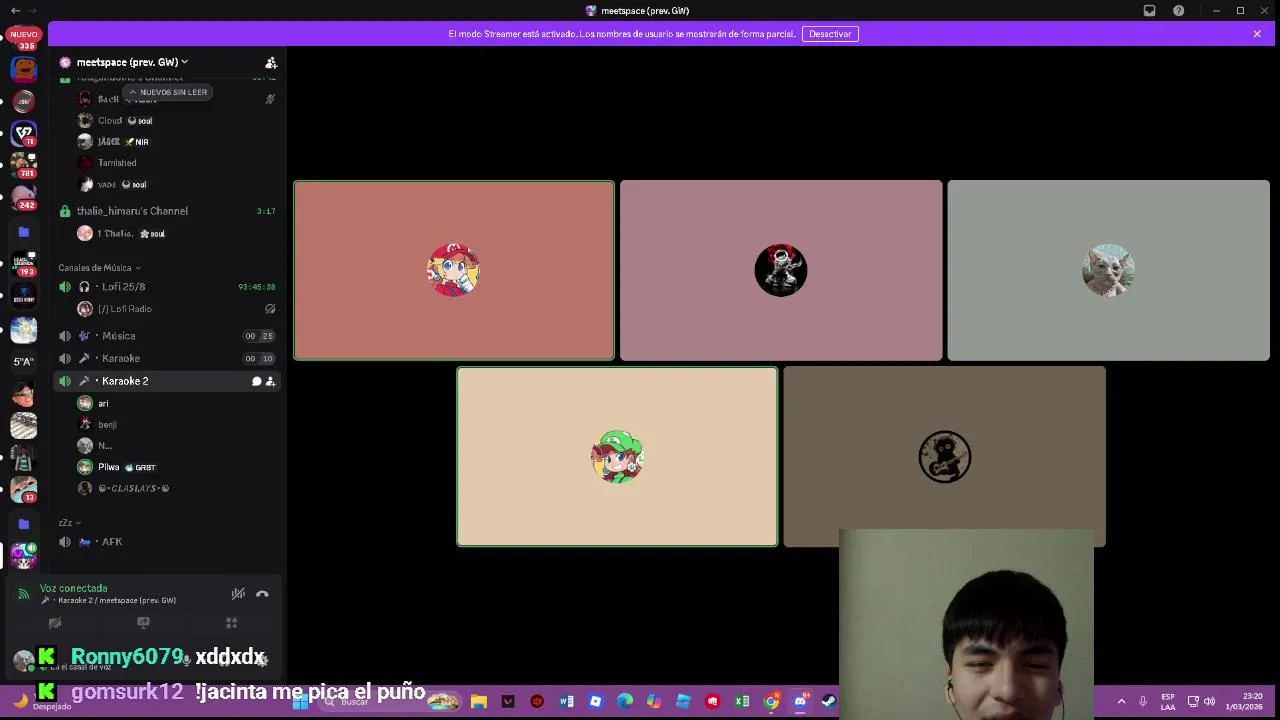Select user Tarnished in voice channel list
1280x720 pixels.
[x=117, y=163]
